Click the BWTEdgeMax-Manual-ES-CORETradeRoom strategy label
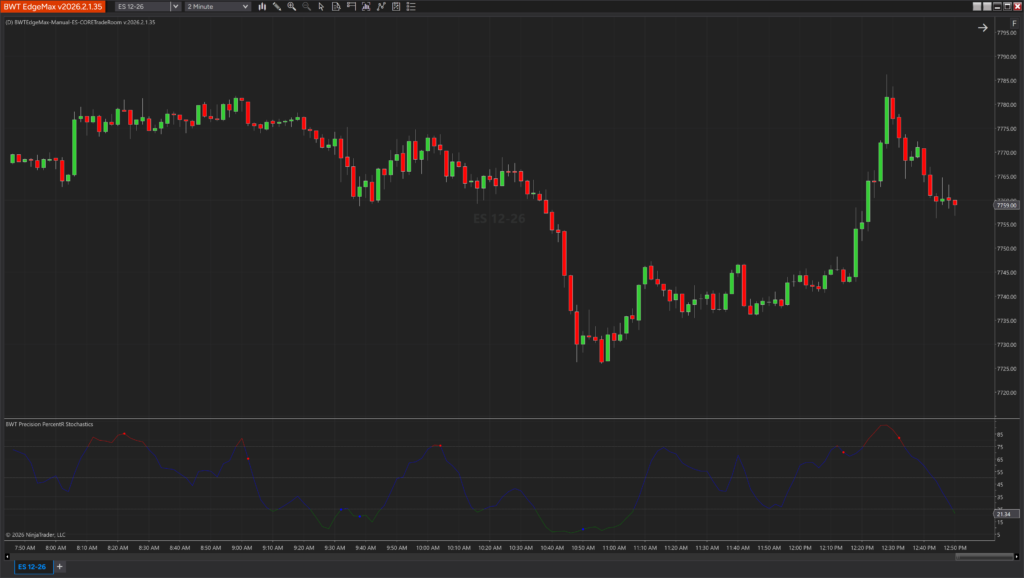Image resolution: width=1024 pixels, height=578 pixels. pyautogui.click(x=80, y=22)
